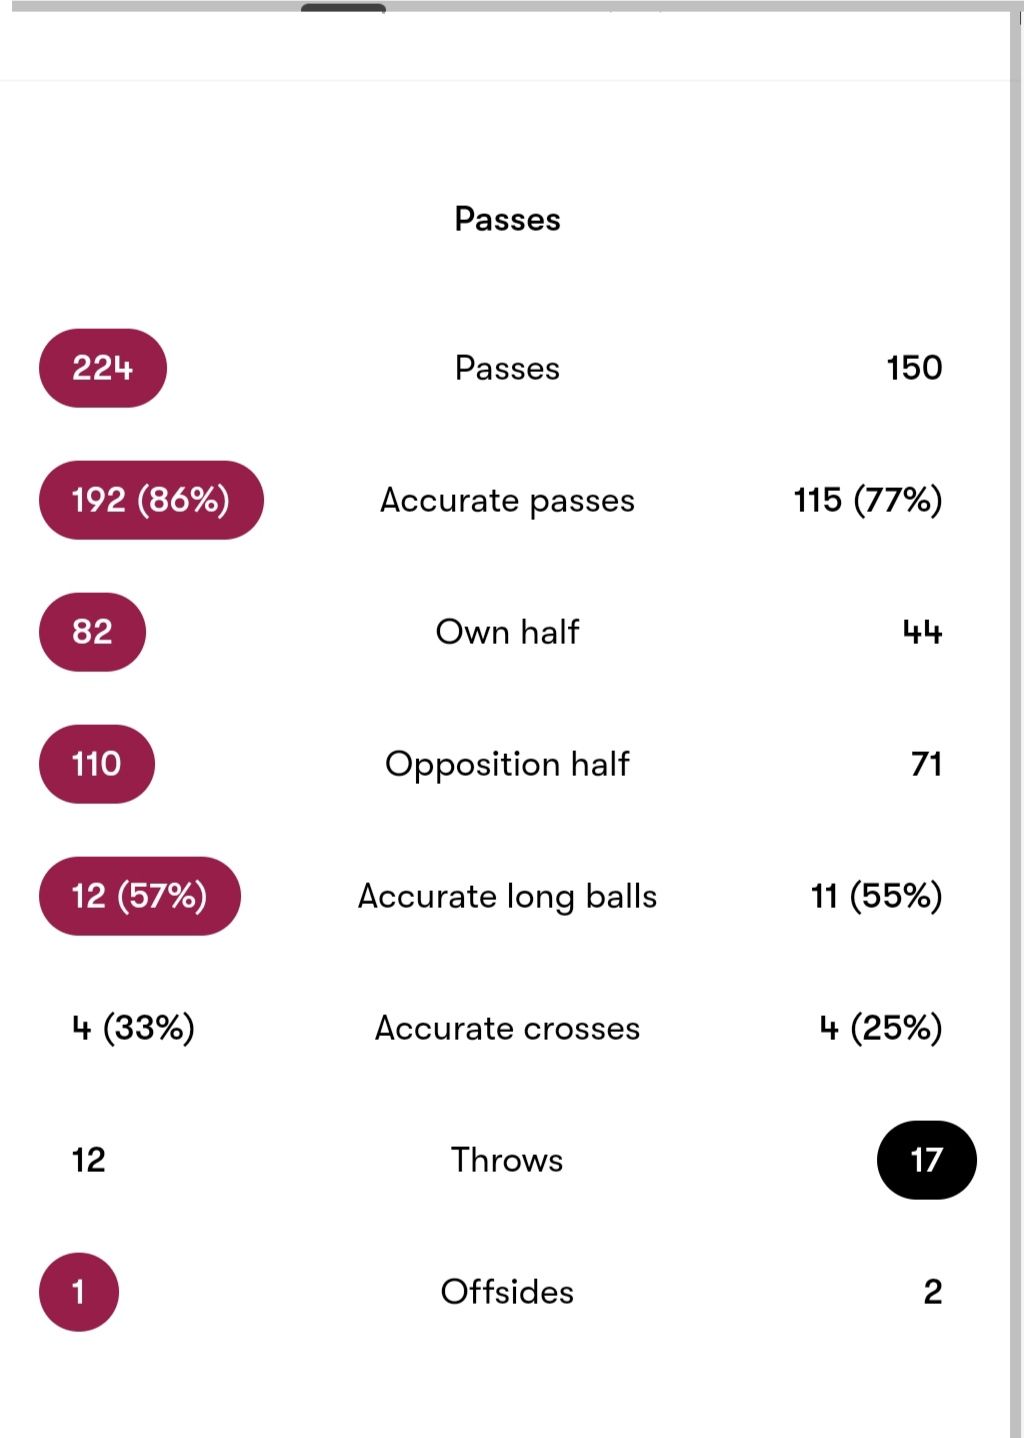Tap the 82 own half badge
This screenshot has height=1438, width=1024.
[x=92, y=632]
